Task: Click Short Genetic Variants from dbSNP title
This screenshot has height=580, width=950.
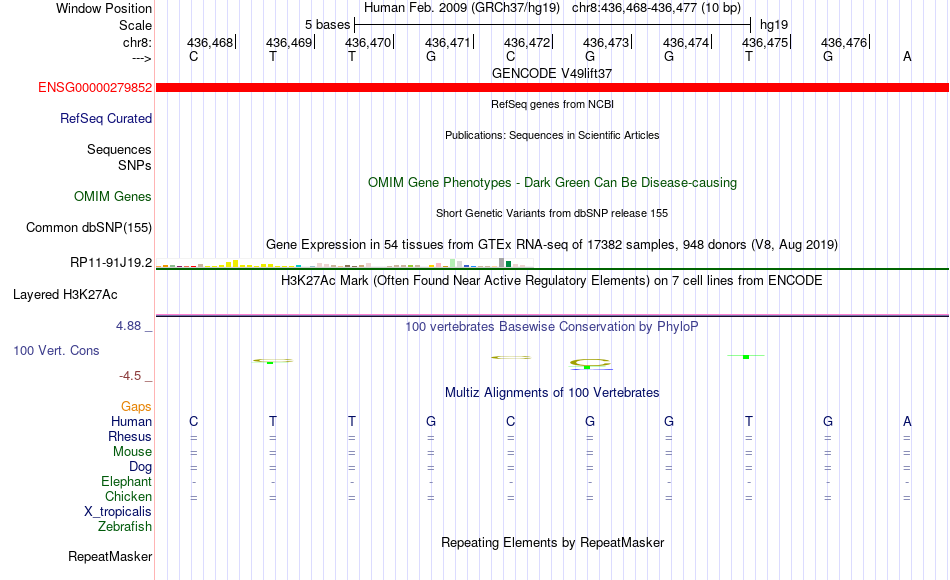Action: pos(552,213)
